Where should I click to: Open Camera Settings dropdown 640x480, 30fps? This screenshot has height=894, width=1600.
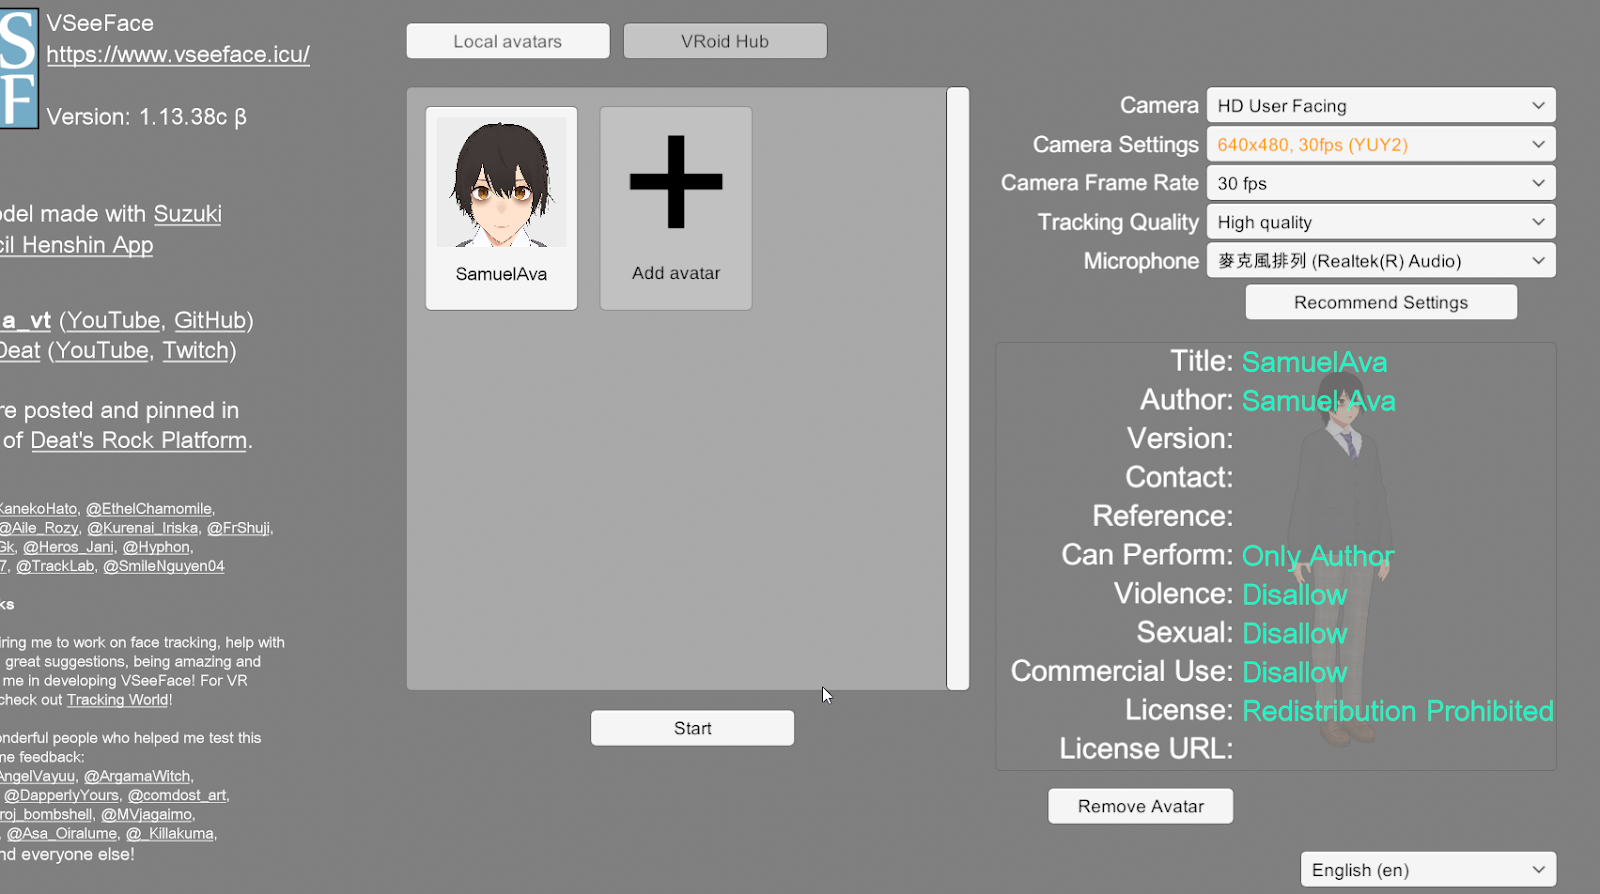(x=1381, y=145)
